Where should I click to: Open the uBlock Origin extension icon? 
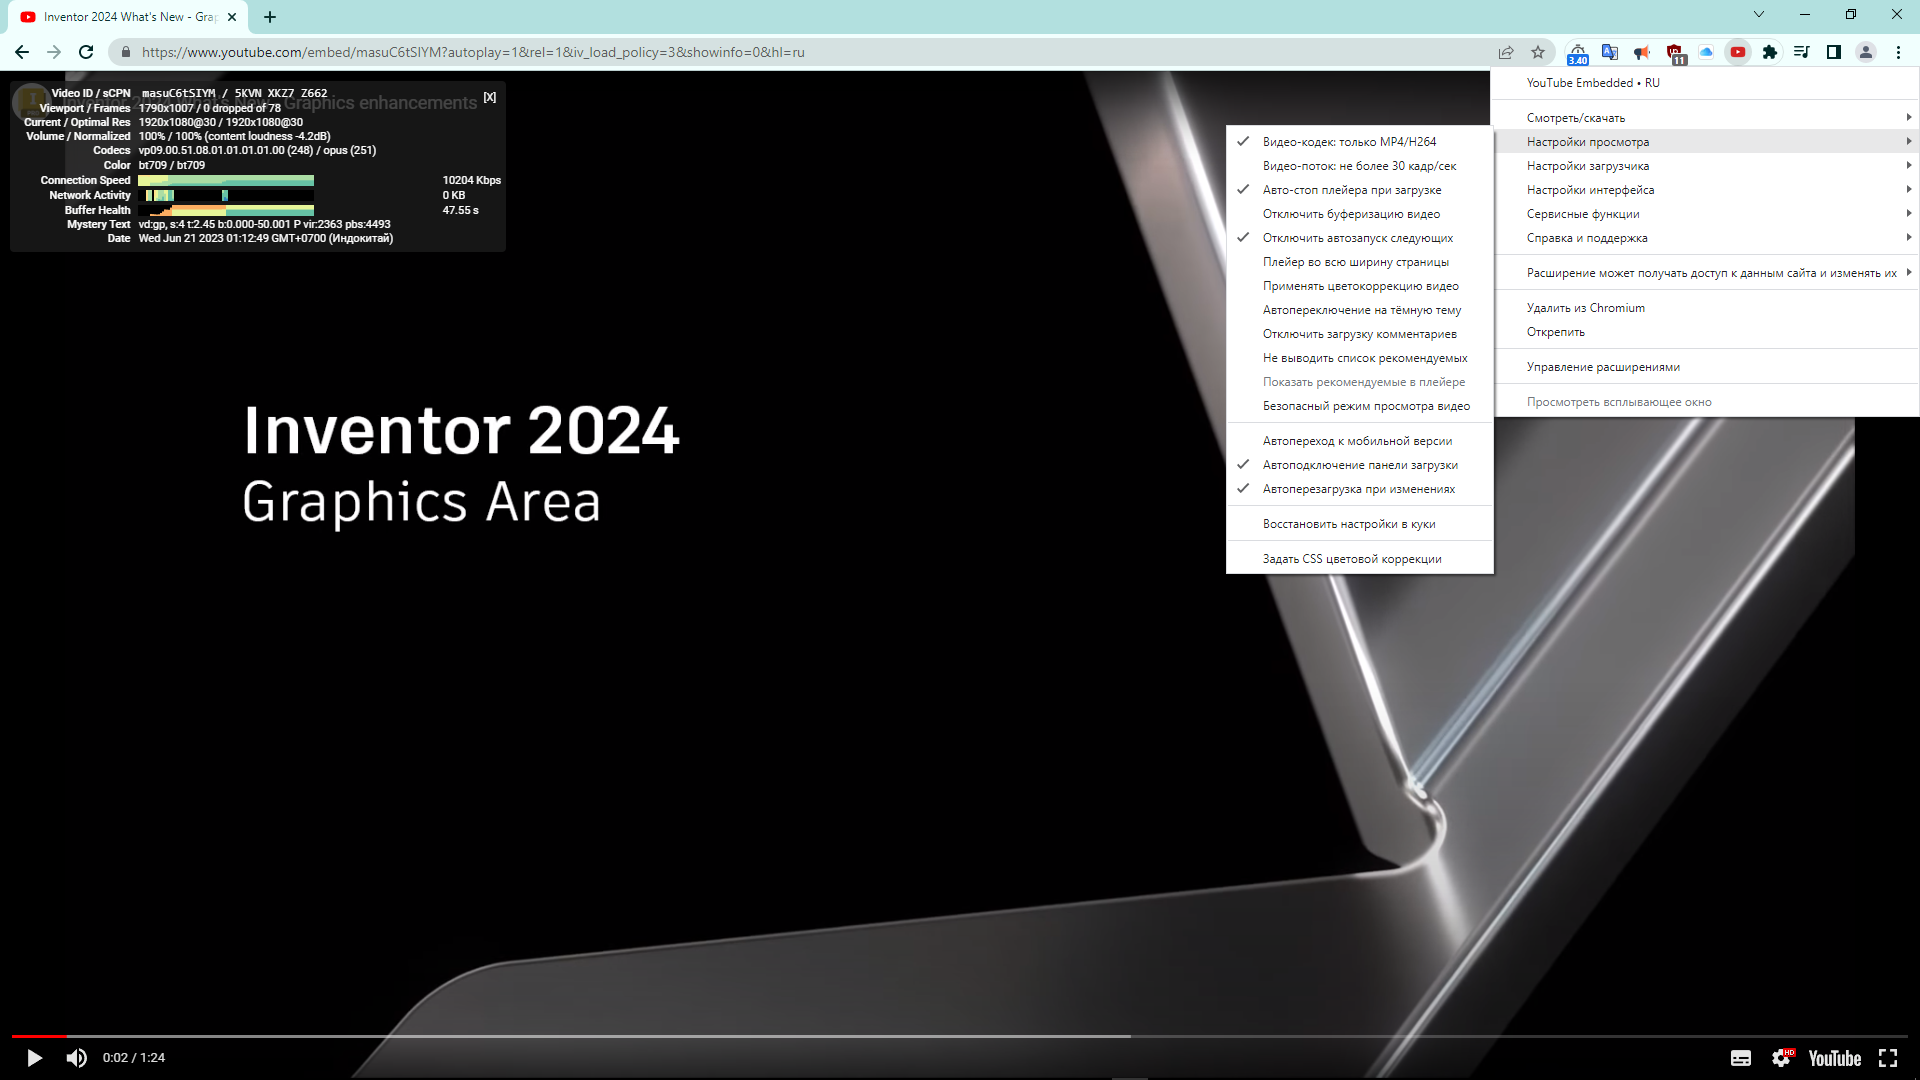coord(1675,52)
